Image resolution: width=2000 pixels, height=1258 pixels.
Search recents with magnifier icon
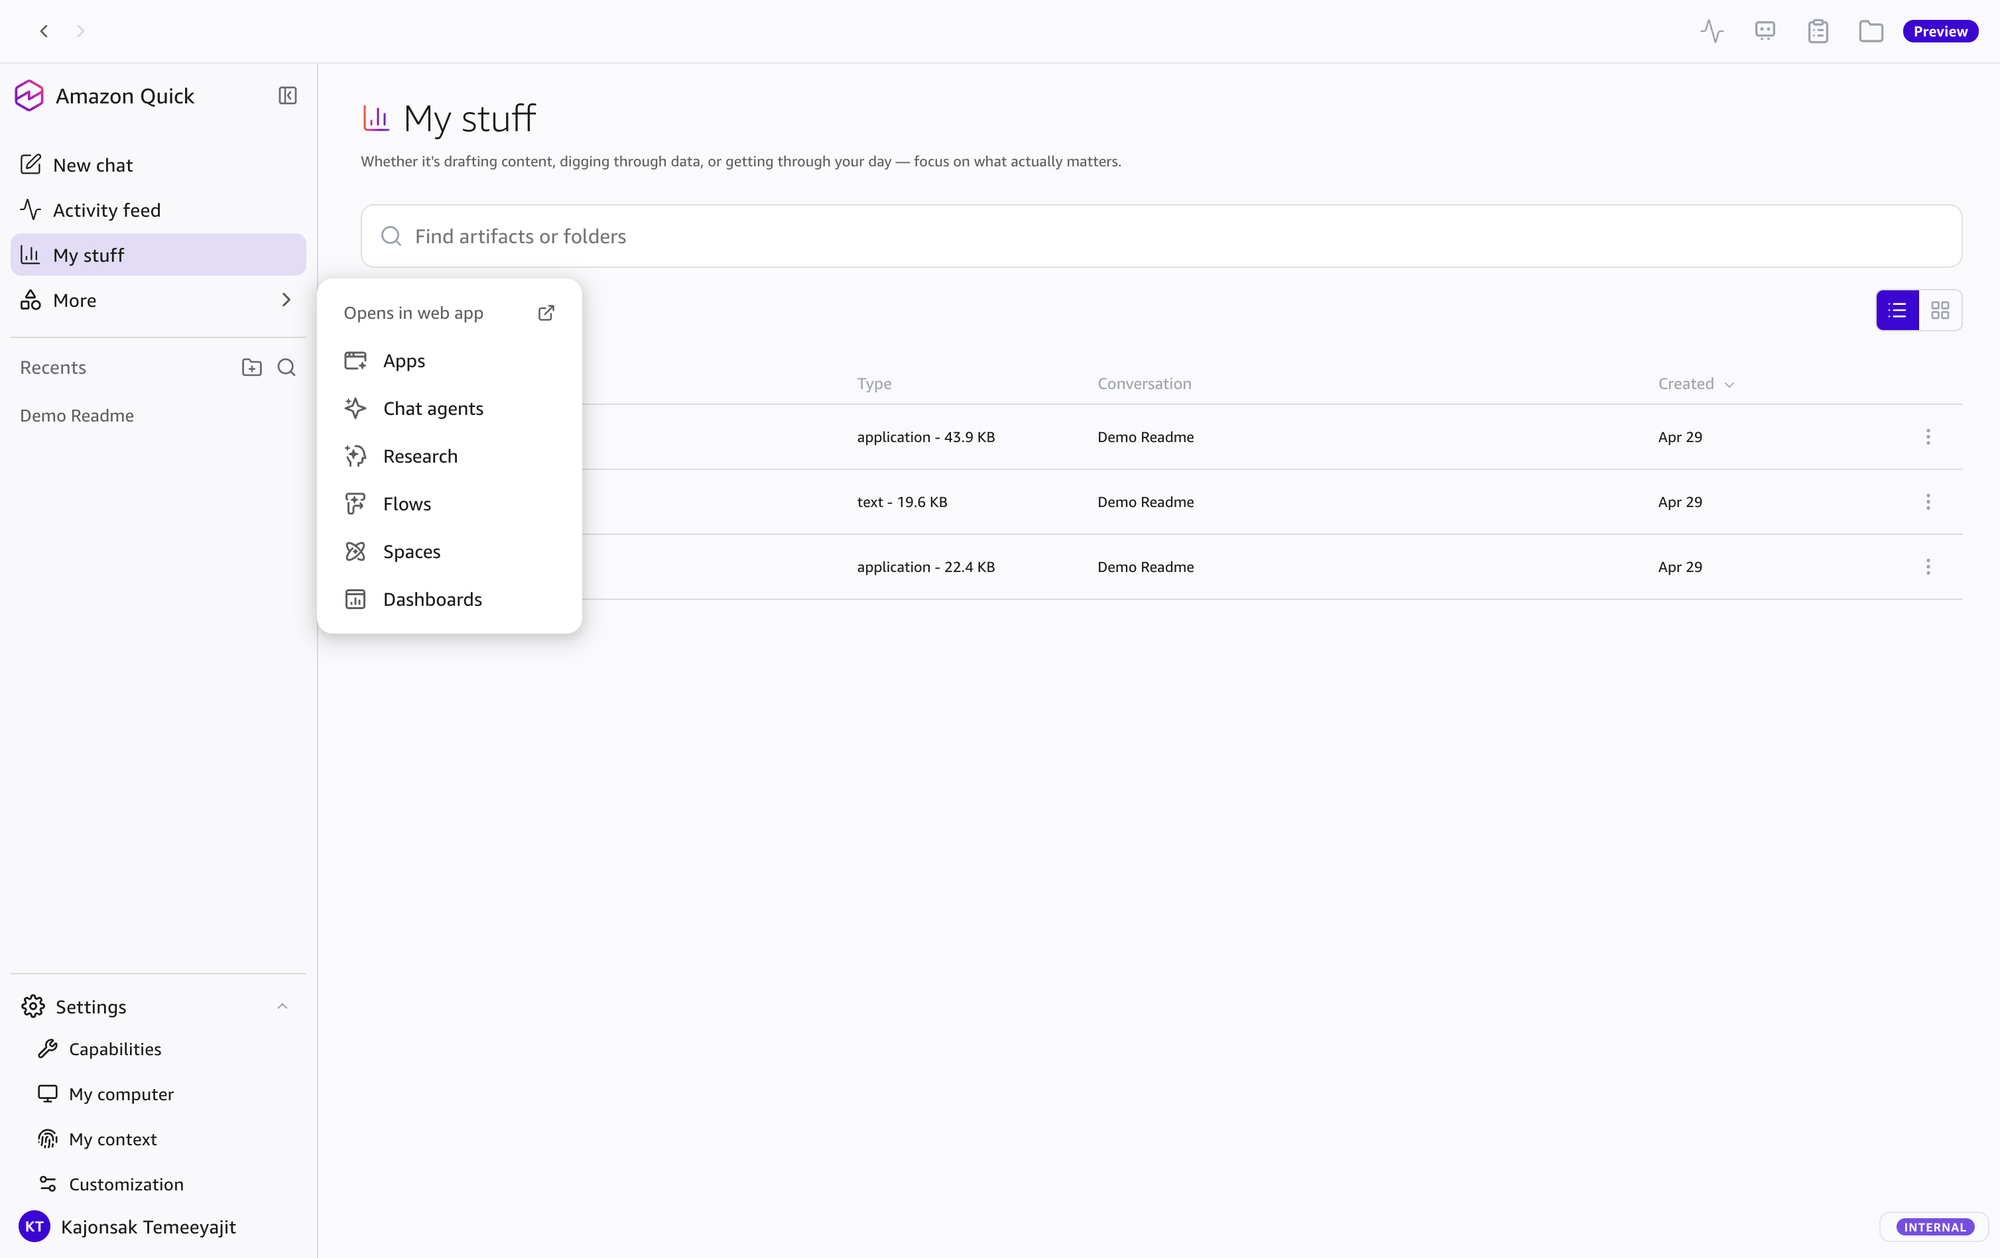286,367
